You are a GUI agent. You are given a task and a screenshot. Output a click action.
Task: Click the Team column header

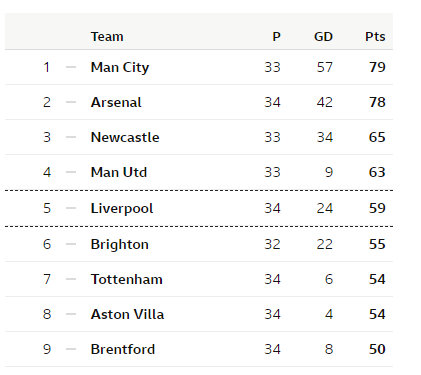point(107,37)
